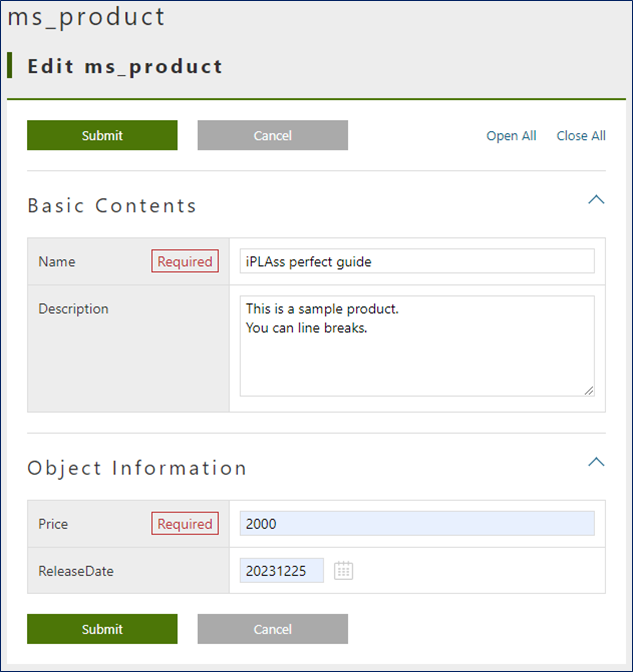Click the Required badge next to Price
633x672 pixels.
[185, 523]
